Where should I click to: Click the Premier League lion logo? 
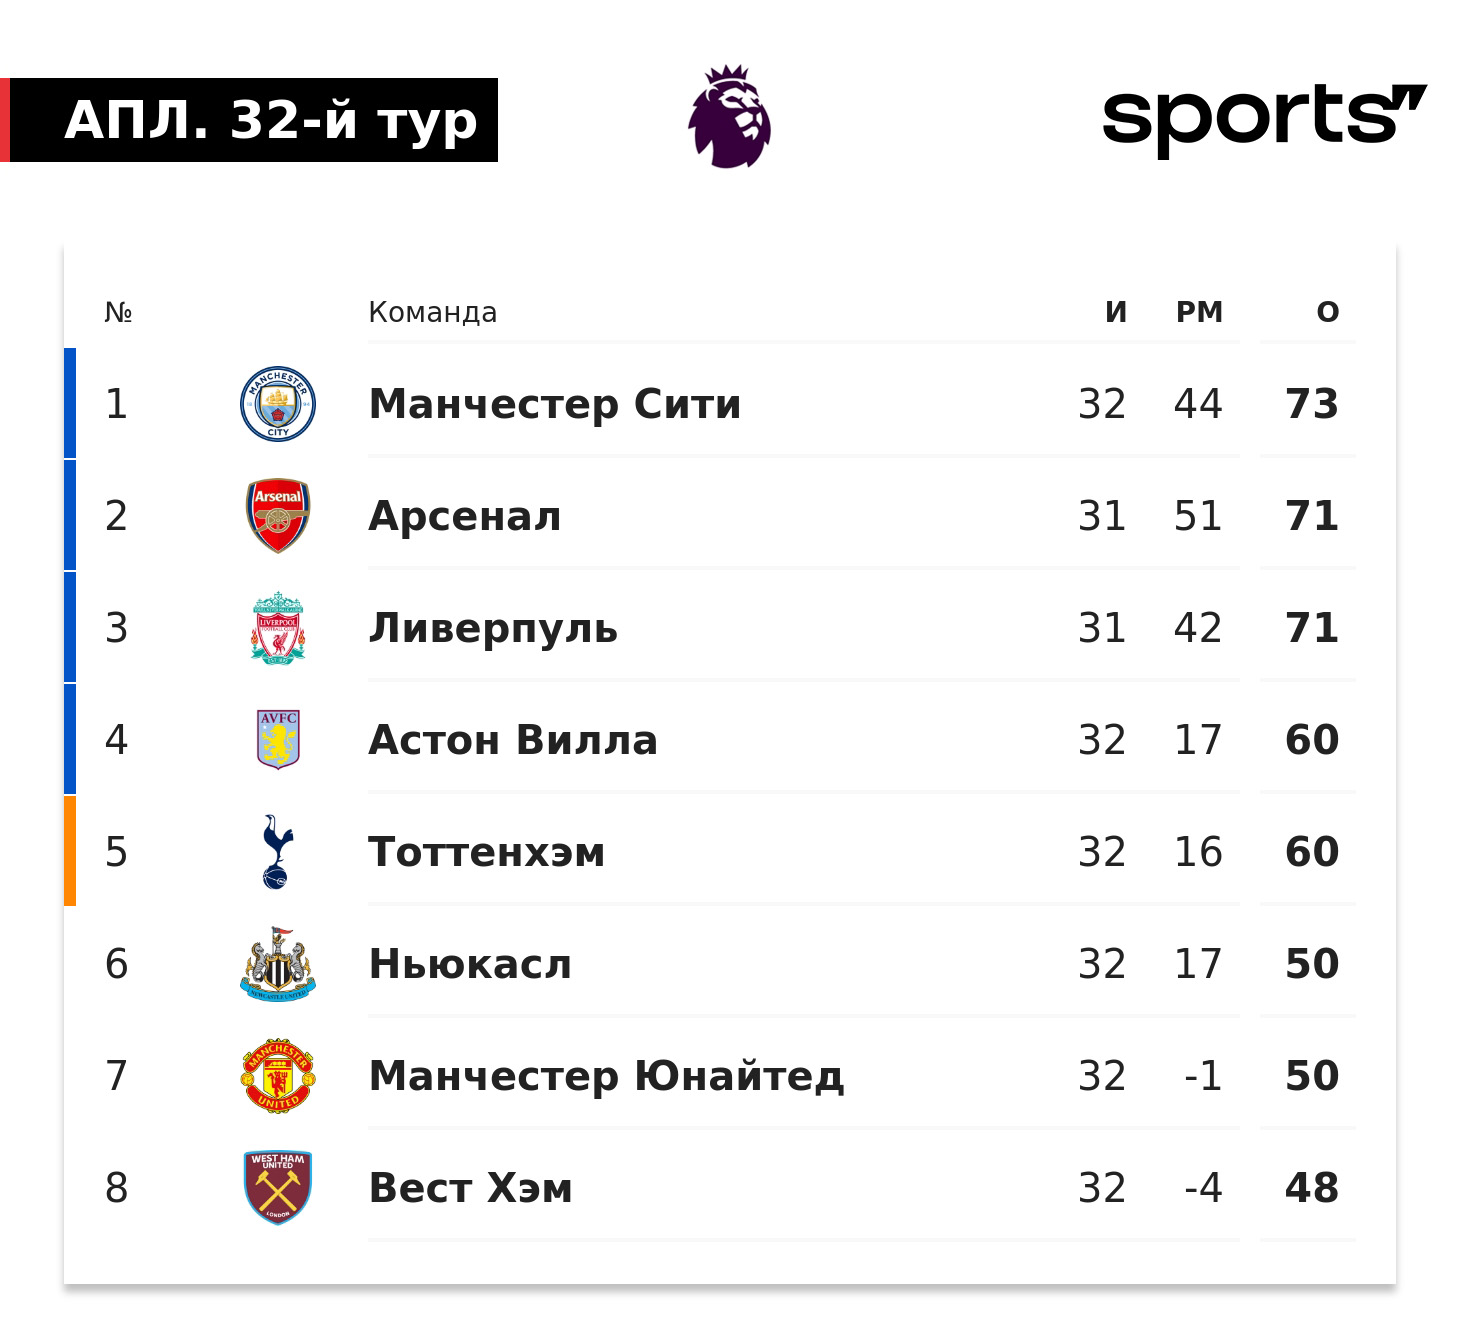730,117
